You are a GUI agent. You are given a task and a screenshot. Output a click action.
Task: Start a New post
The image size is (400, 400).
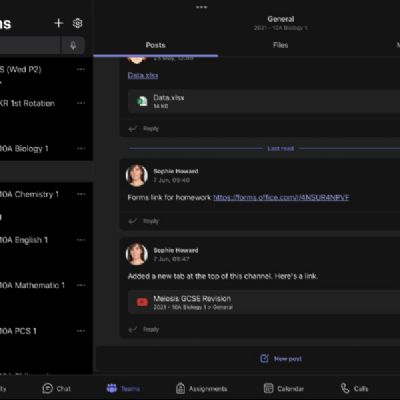coord(281,359)
